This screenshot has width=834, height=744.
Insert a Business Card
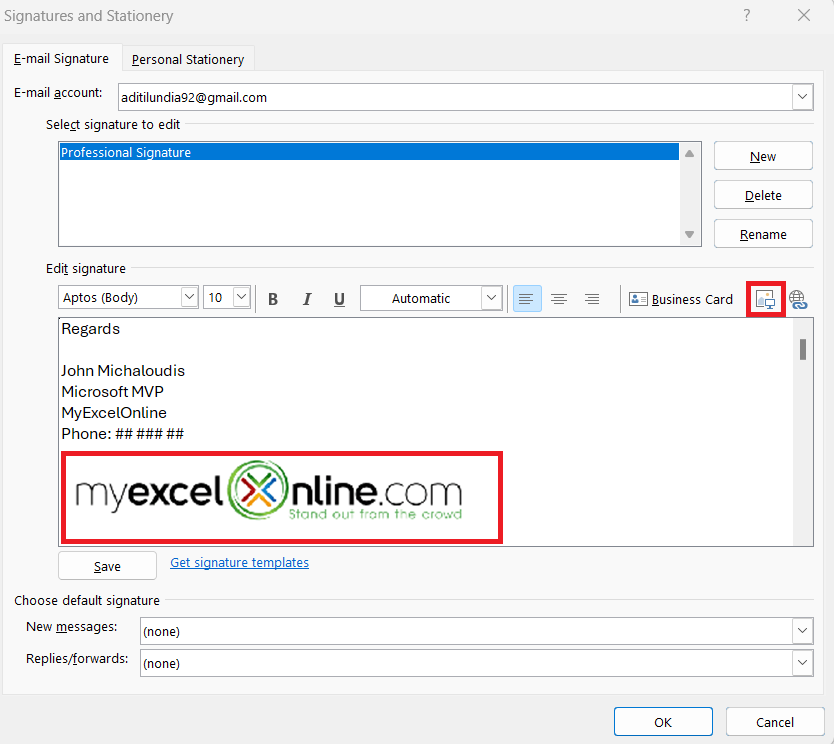(x=681, y=299)
